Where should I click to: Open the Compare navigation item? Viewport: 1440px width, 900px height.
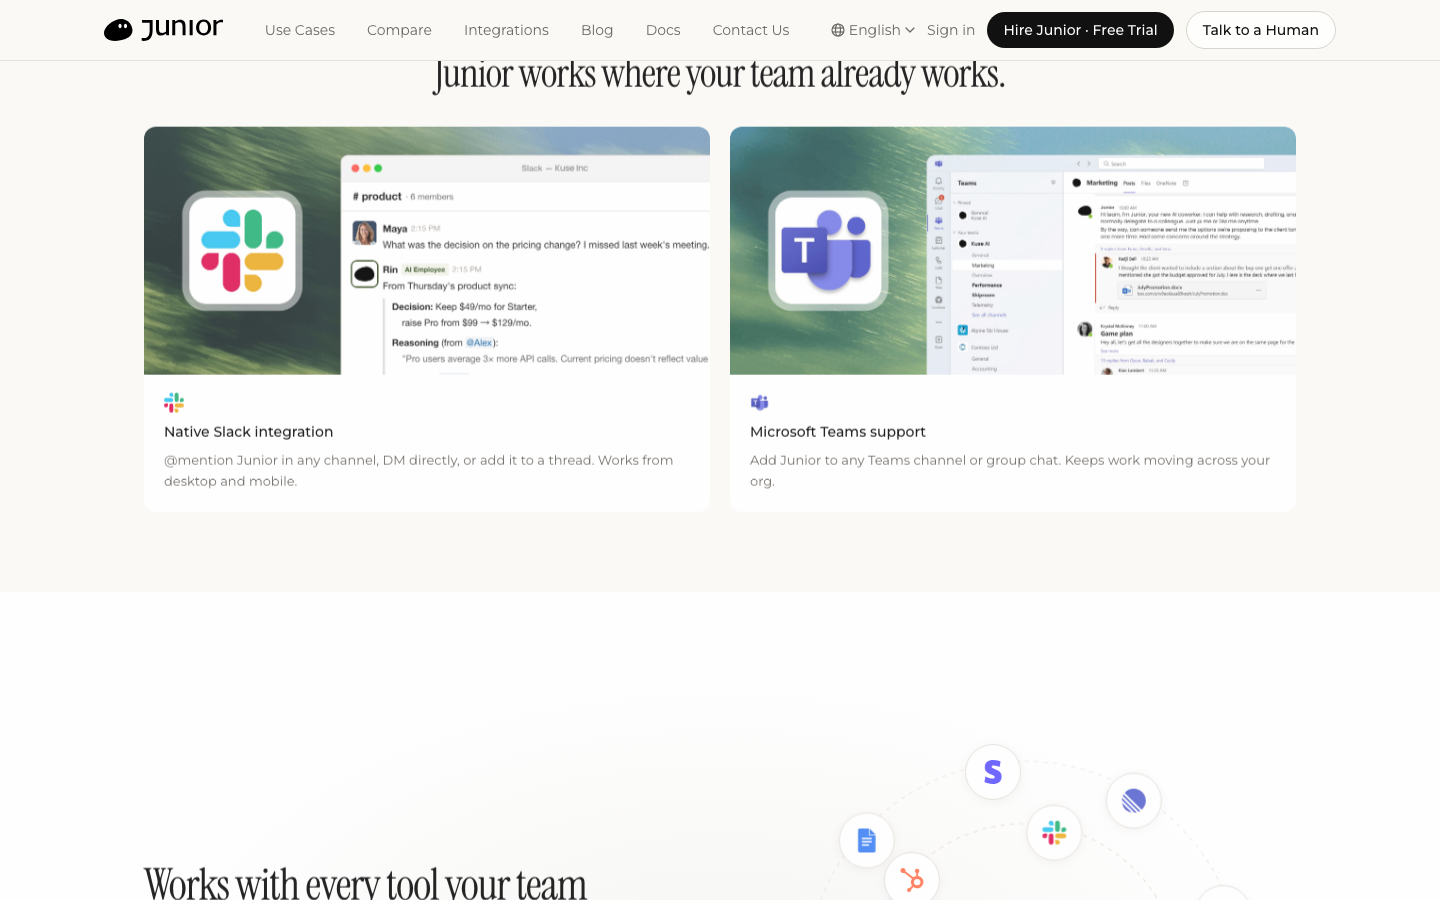399,30
